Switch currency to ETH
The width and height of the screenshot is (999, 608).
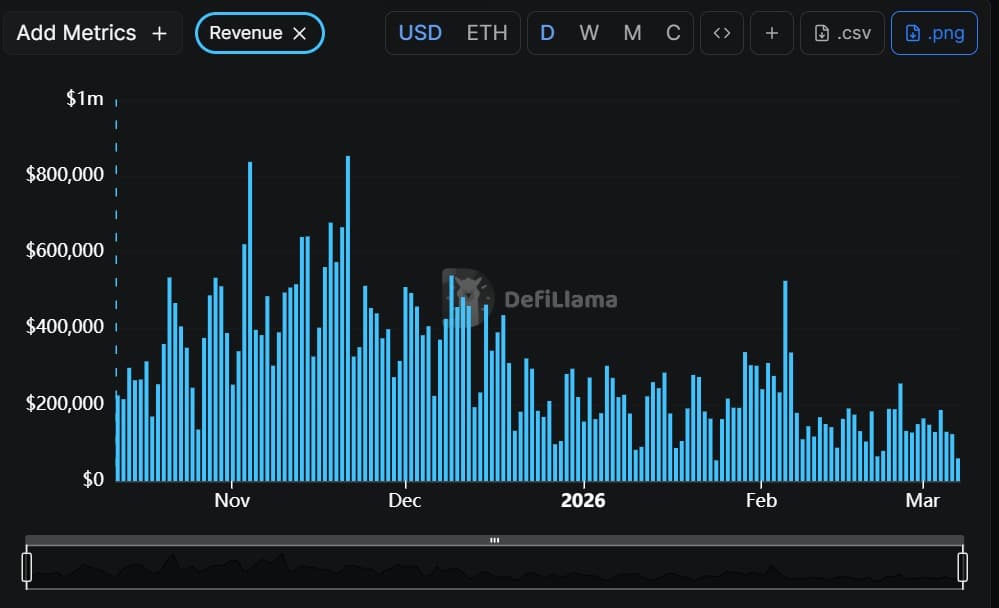pyautogui.click(x=487, y=32)
